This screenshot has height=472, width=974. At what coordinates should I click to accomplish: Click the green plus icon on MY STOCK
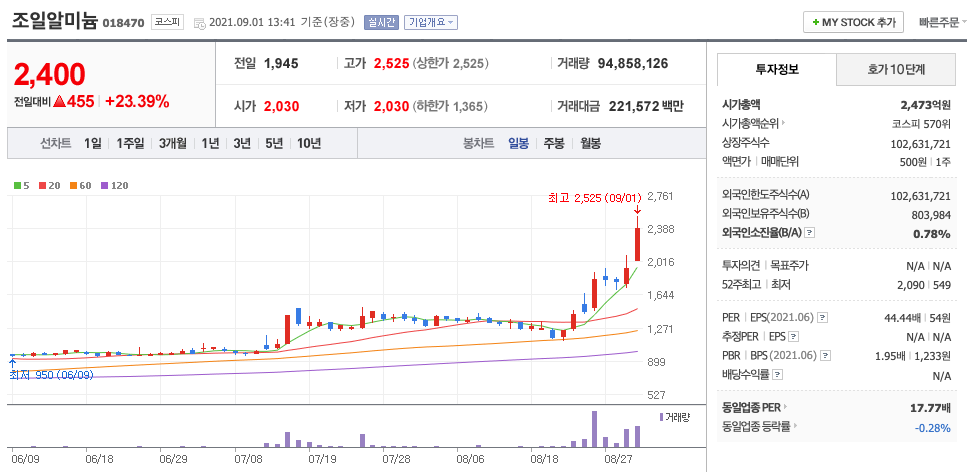pyautogui.click(x=815, y=23)
